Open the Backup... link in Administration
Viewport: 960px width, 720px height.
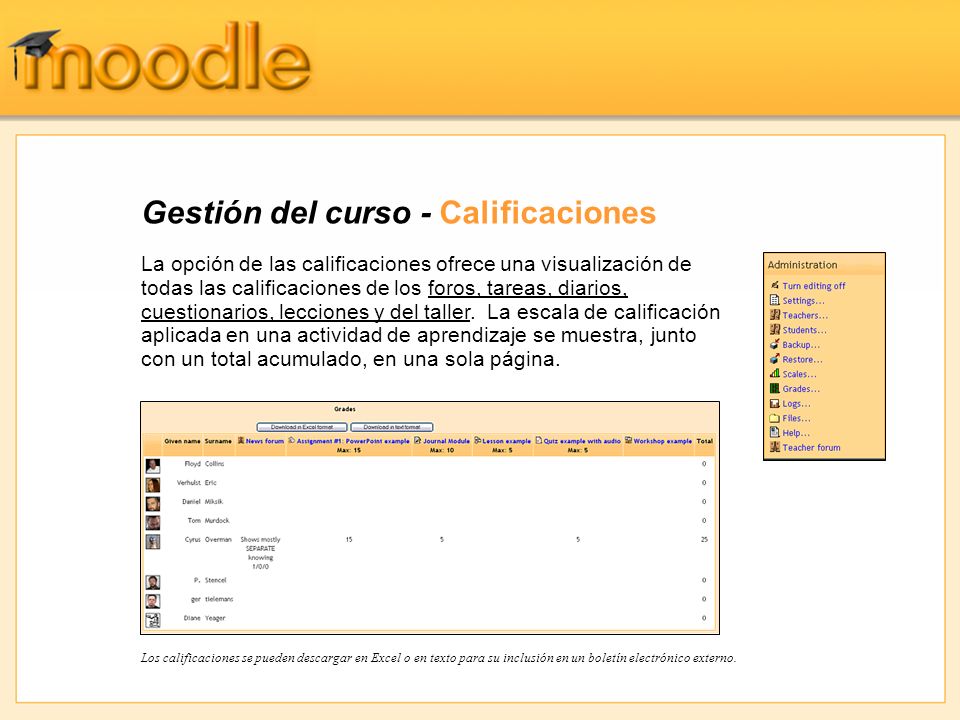[x=801, y=345]
